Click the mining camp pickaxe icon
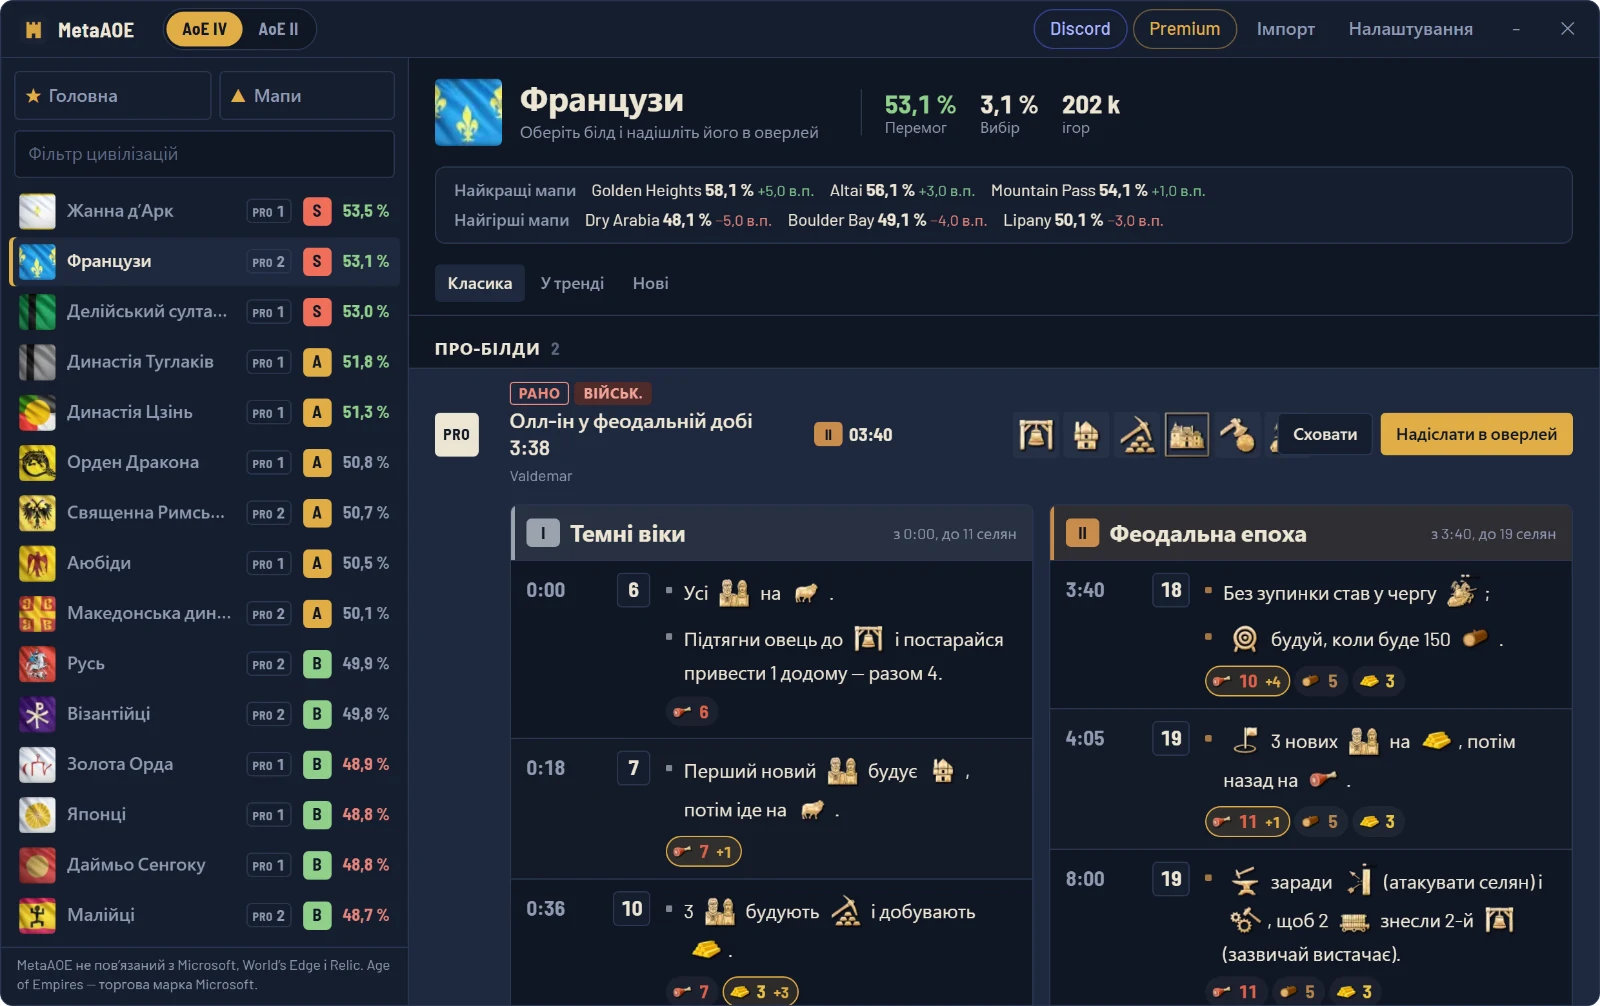1600x1006 pixels. pos(1137,435)
